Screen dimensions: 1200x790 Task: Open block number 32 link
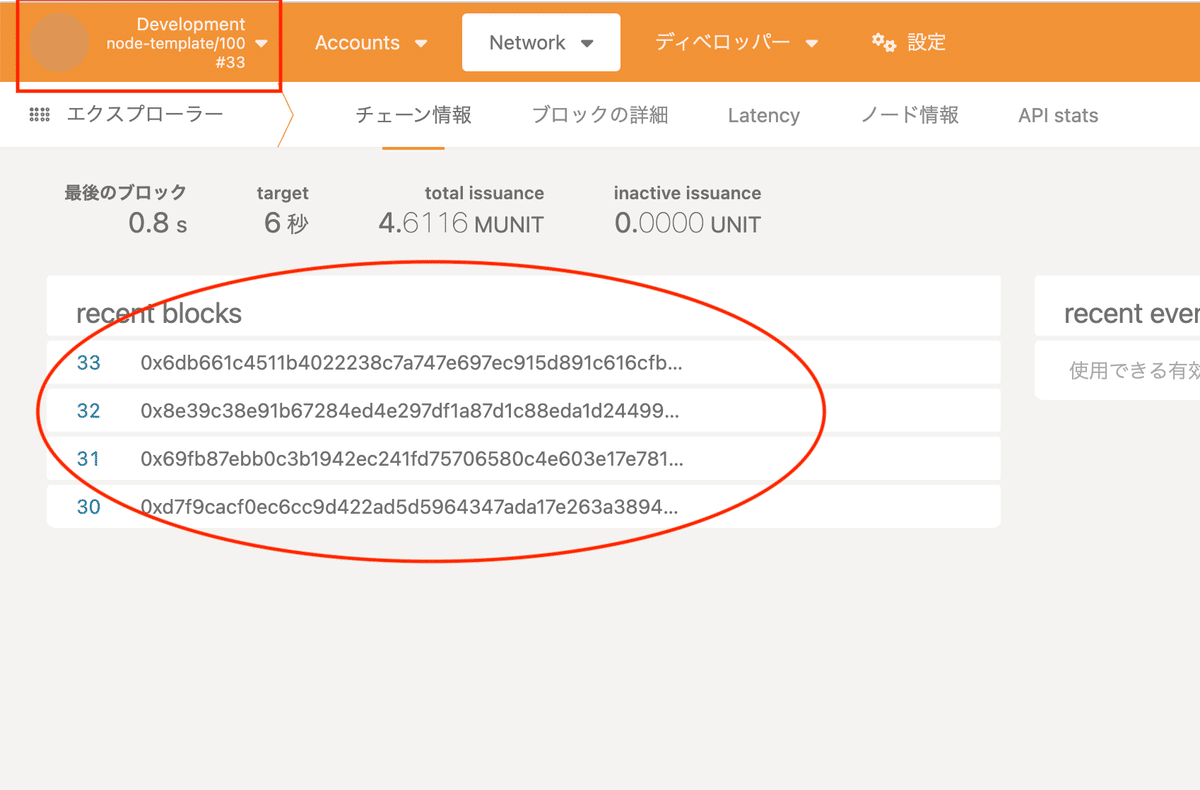point(89,411)
